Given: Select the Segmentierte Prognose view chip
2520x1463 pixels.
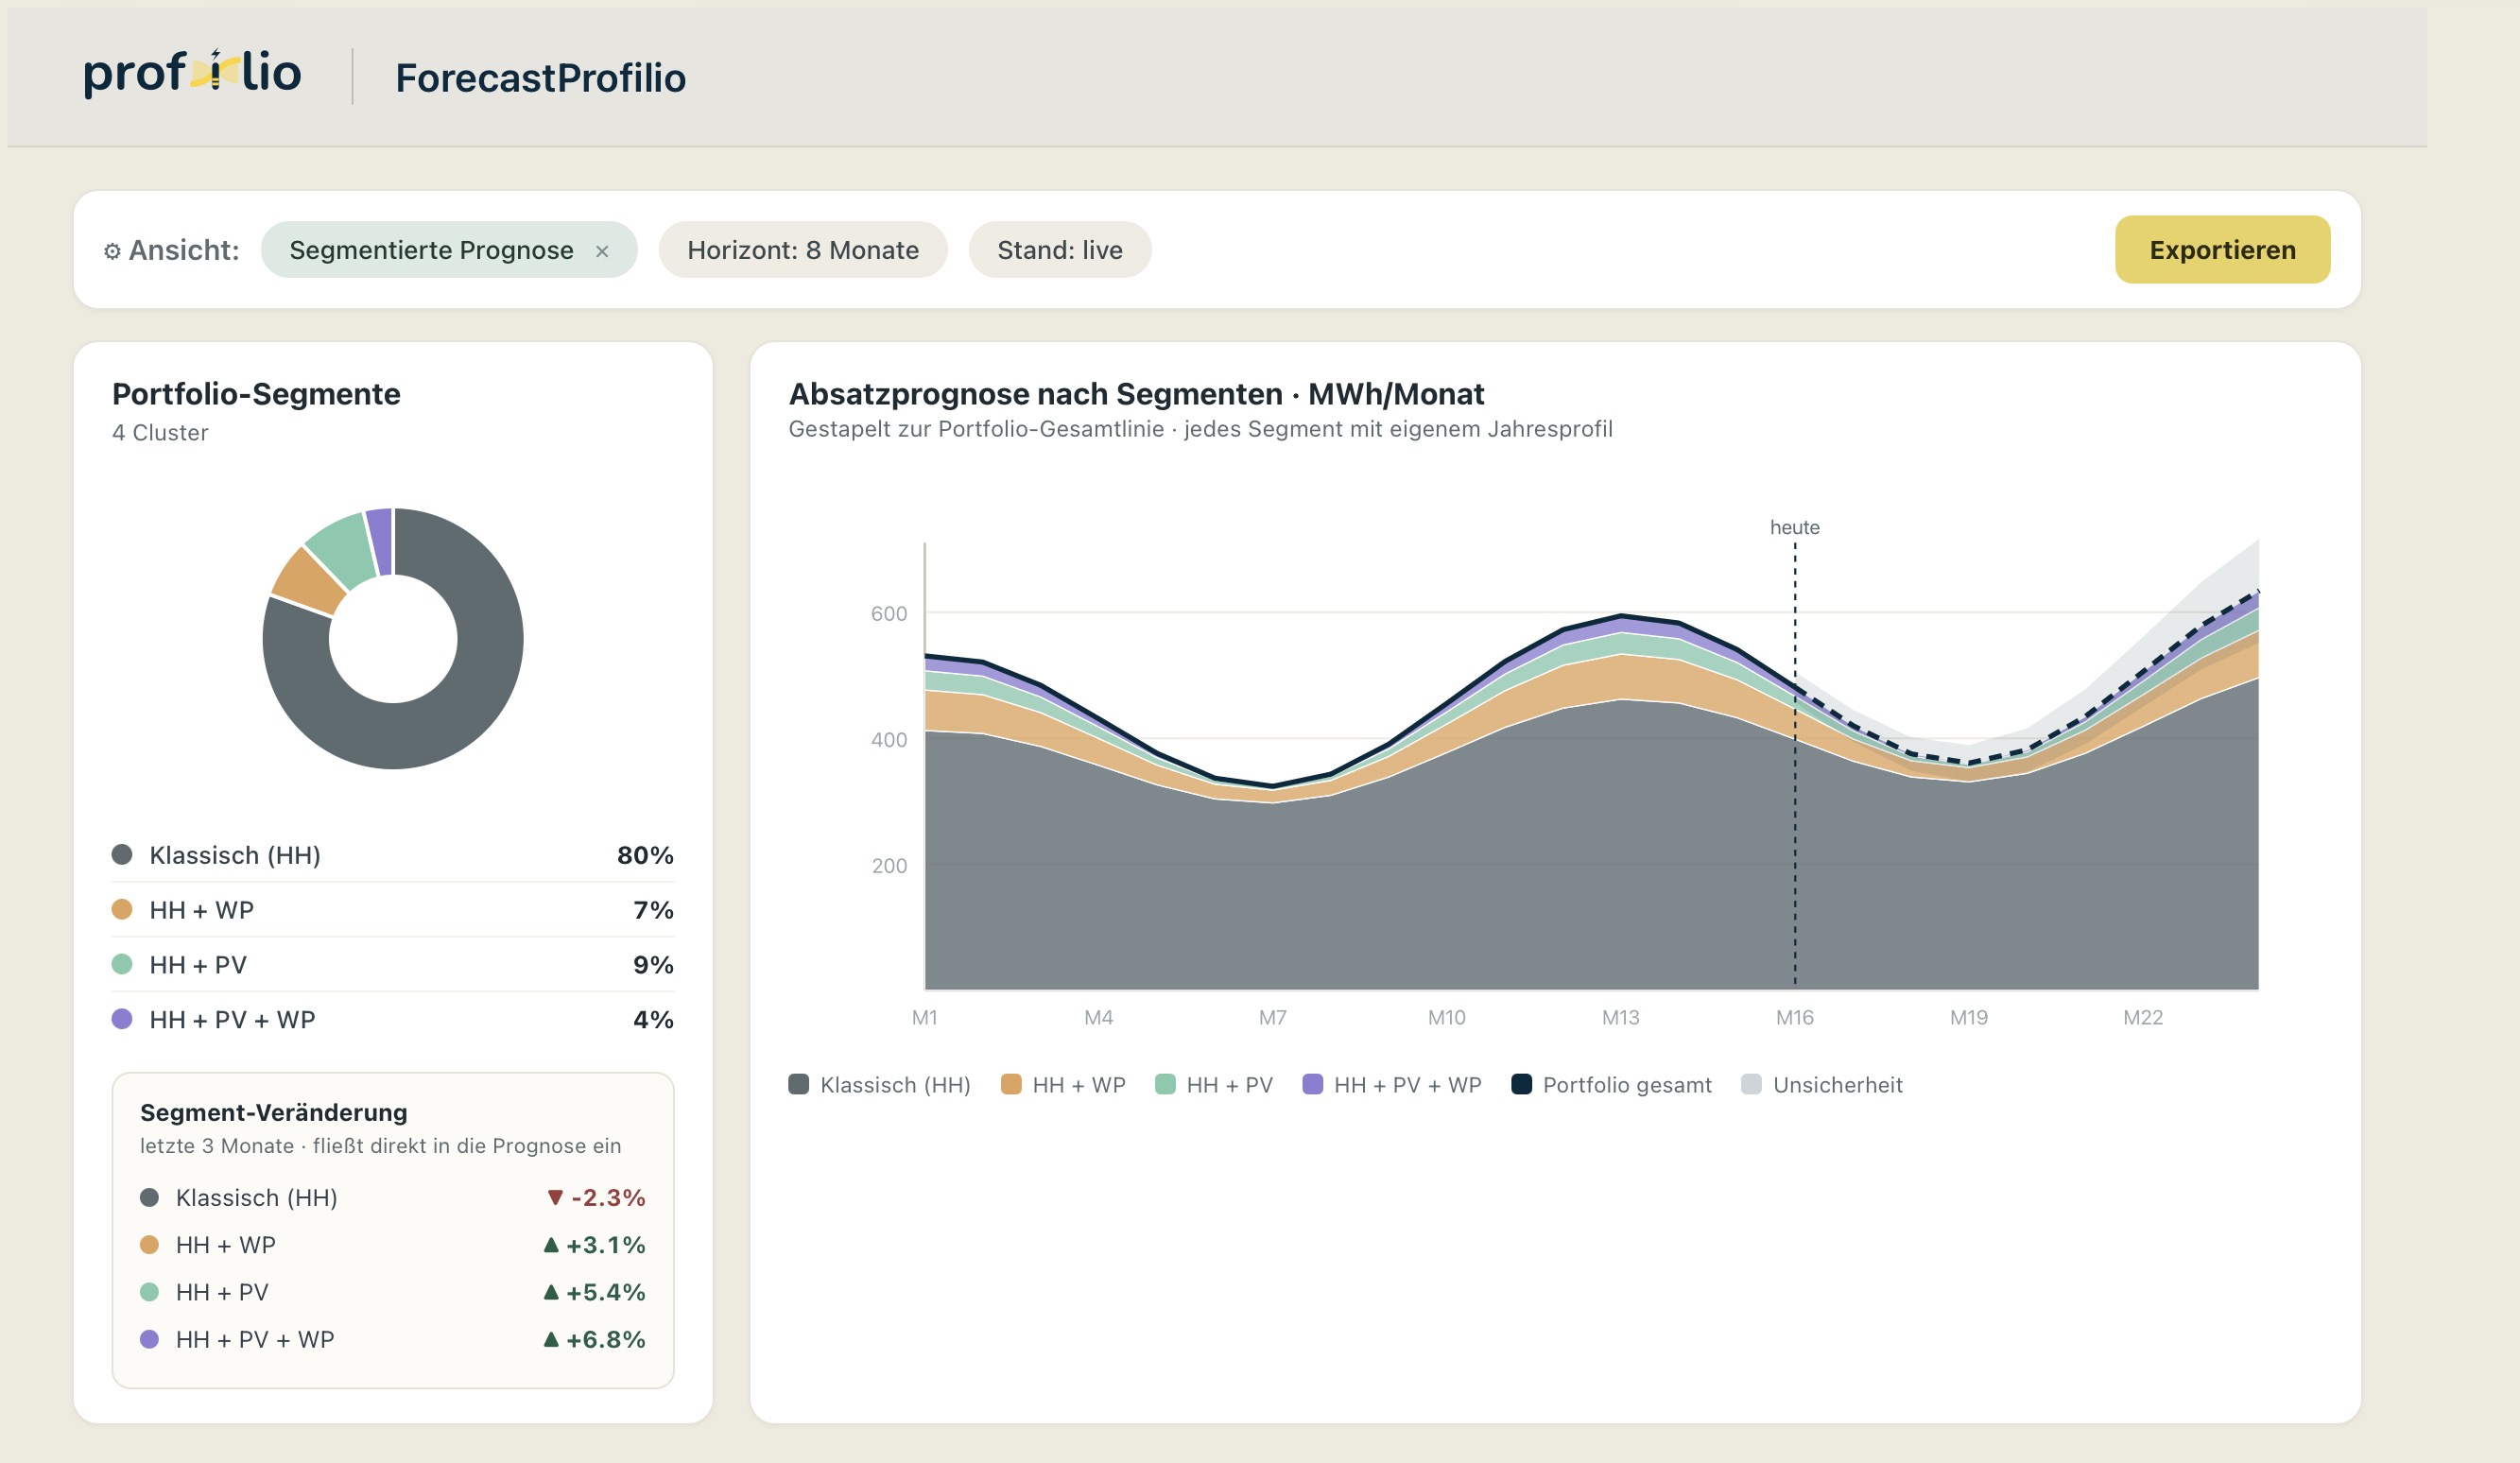Looking at the screenshot, I should coord(449,250).
